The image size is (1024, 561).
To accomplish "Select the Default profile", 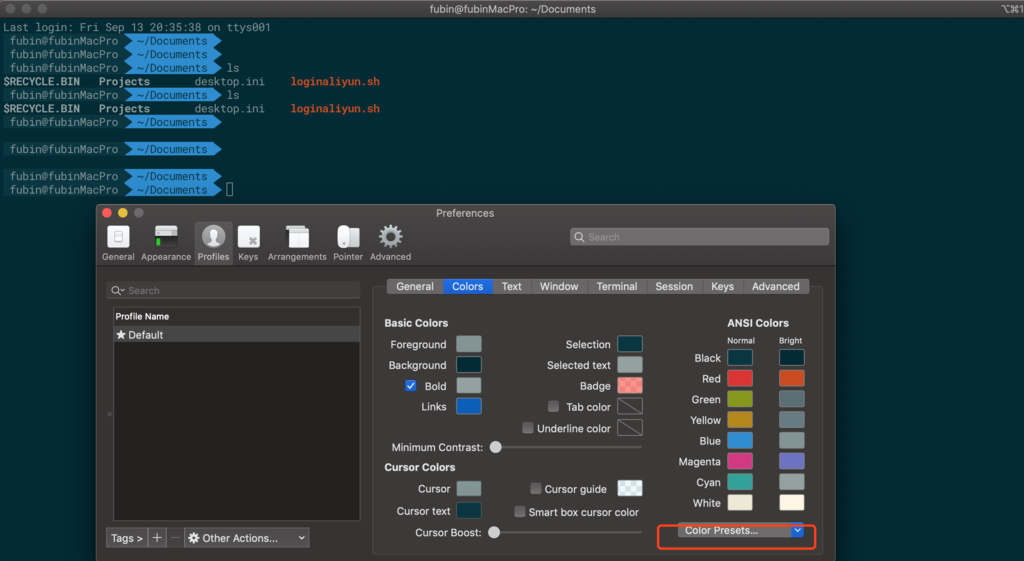I will [145, 335].
